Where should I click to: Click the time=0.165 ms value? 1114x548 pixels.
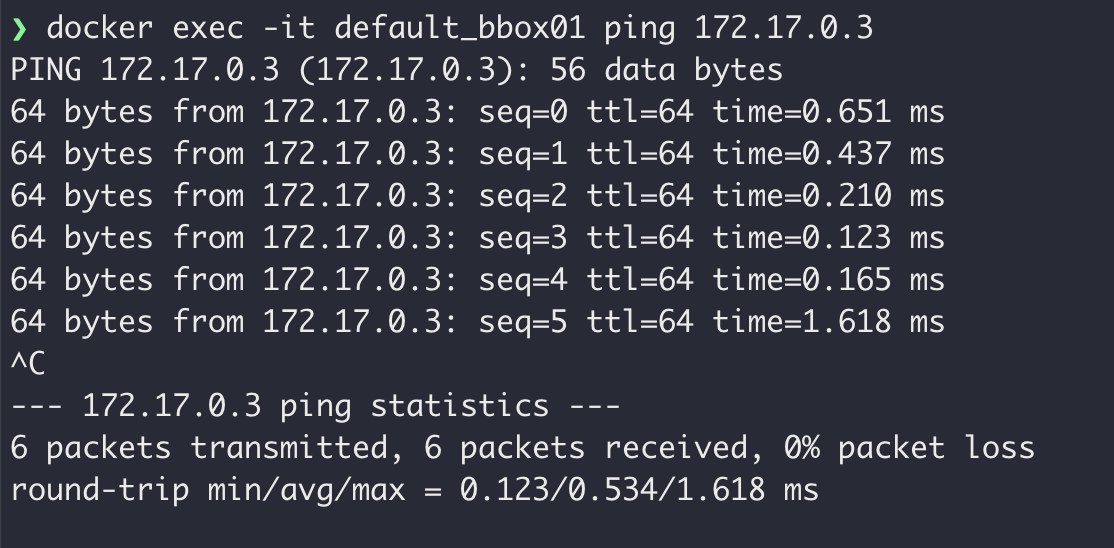pyautogui.click(x=828, y=281)
